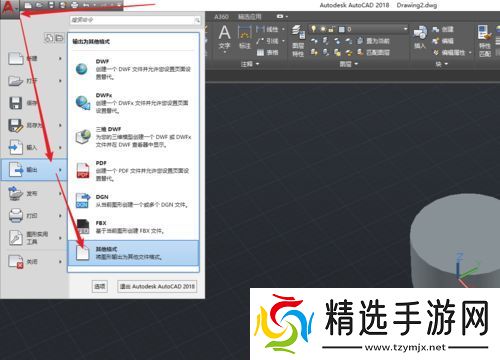Click the 插入 (Insert block) tool

[420, 37]
